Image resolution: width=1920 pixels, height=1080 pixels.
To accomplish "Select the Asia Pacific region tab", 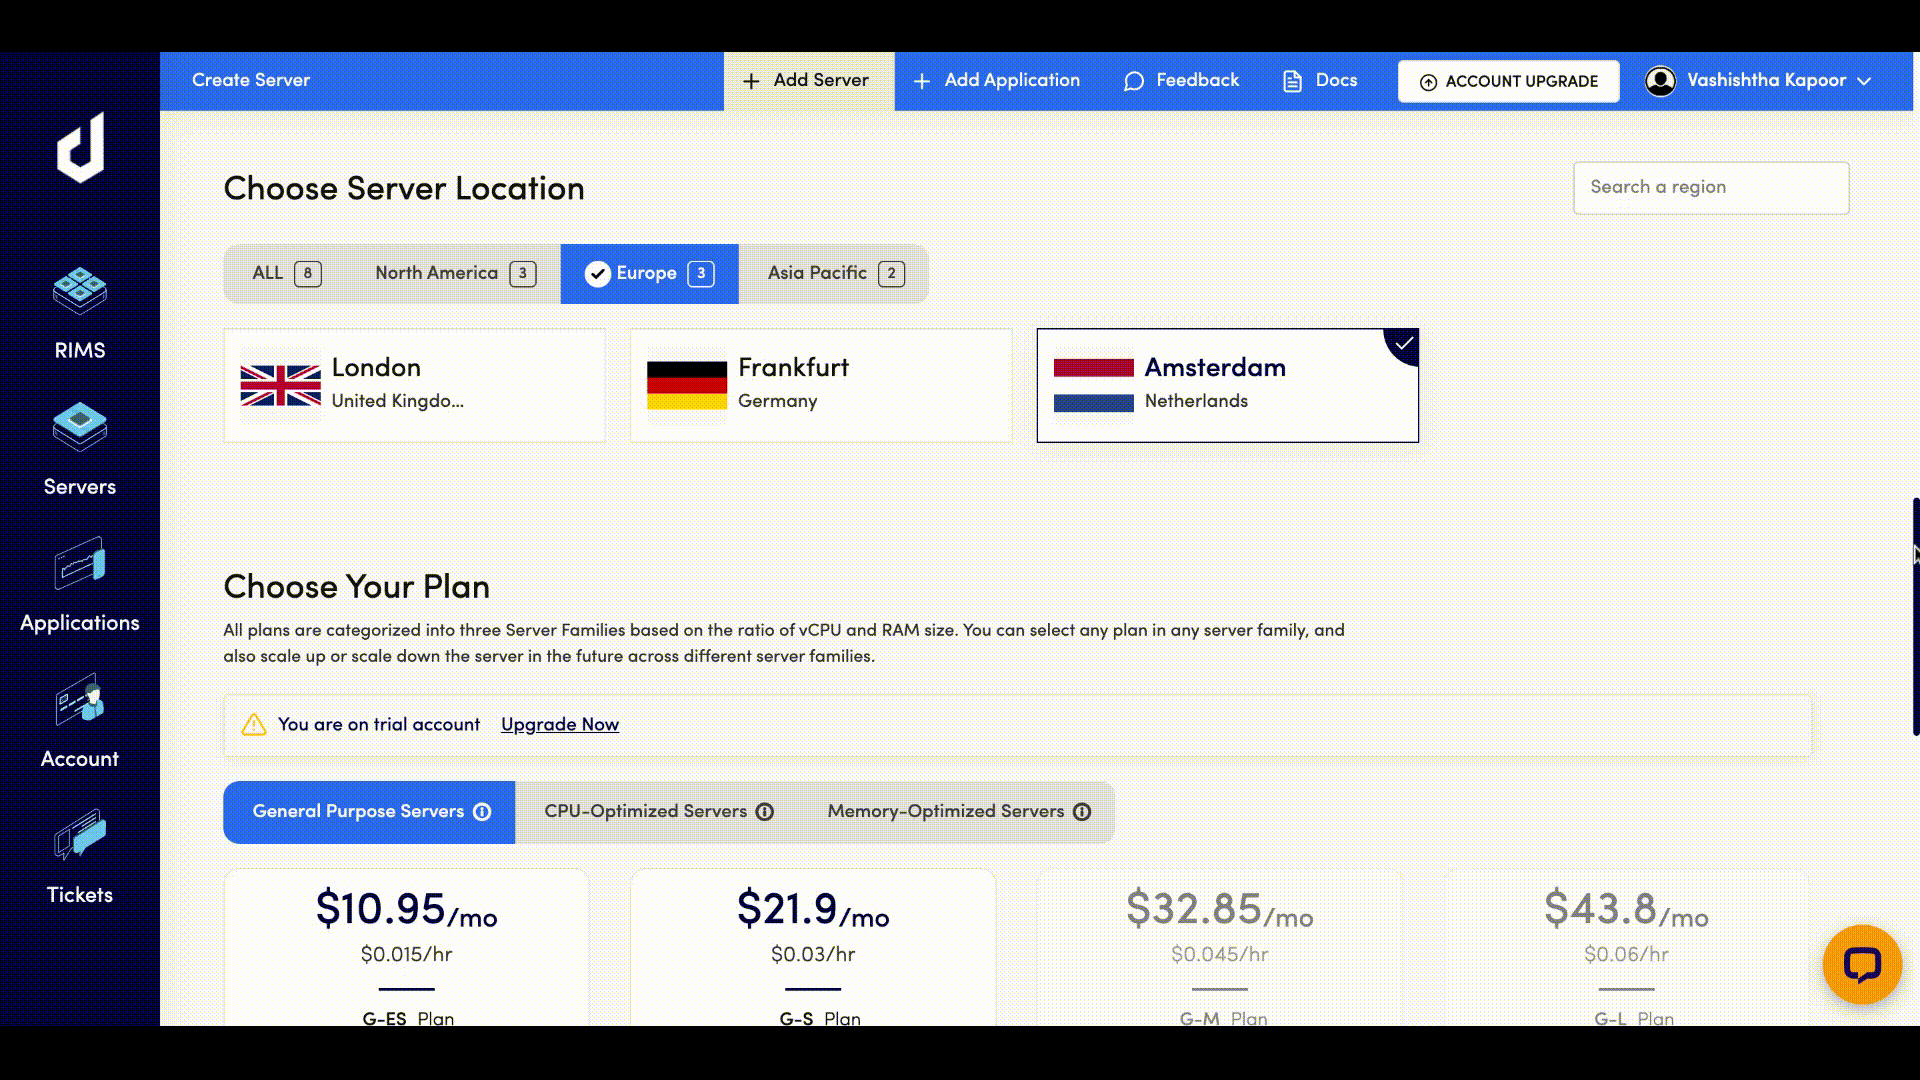I will (x=835, y=274).
